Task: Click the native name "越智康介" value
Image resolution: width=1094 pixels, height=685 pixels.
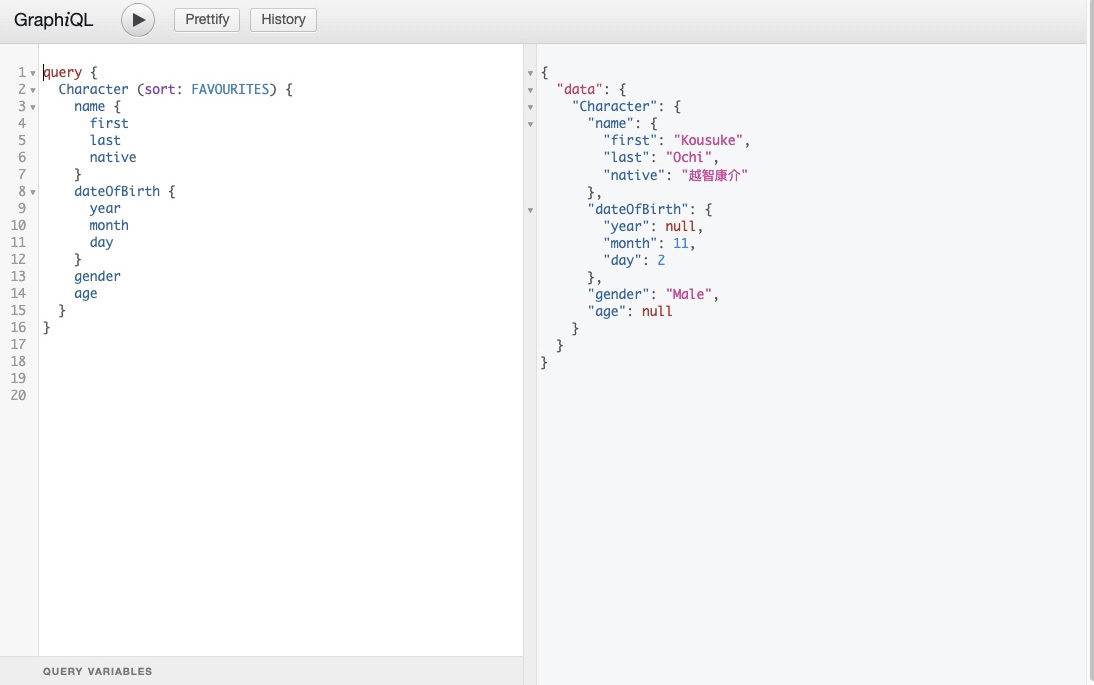Action: pyautogui.click(x=714, y=175)
